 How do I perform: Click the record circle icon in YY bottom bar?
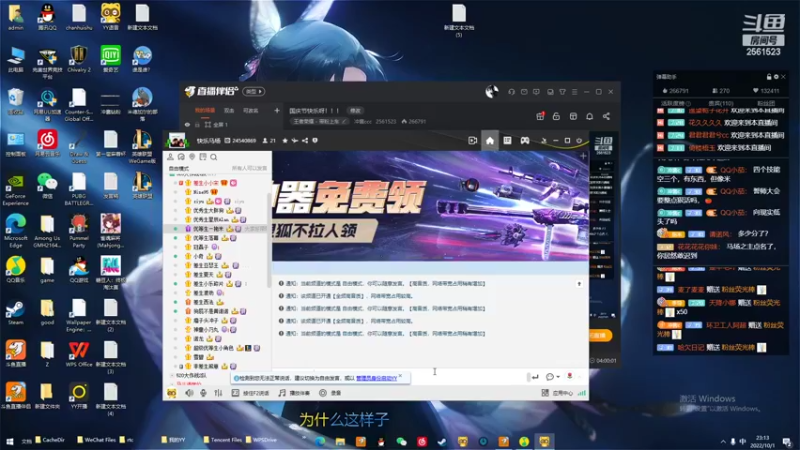point(323,393)
